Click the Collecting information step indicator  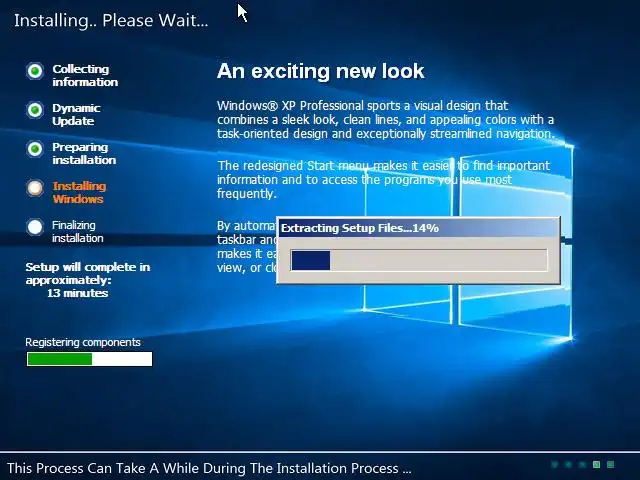(x=35, y=71)
